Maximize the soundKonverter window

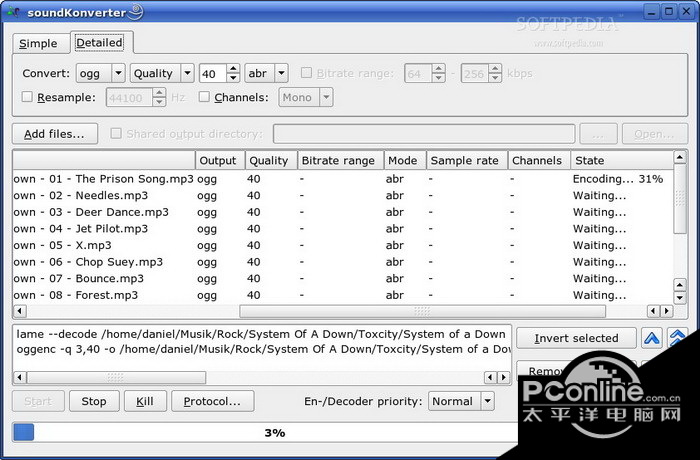[669, 12]
